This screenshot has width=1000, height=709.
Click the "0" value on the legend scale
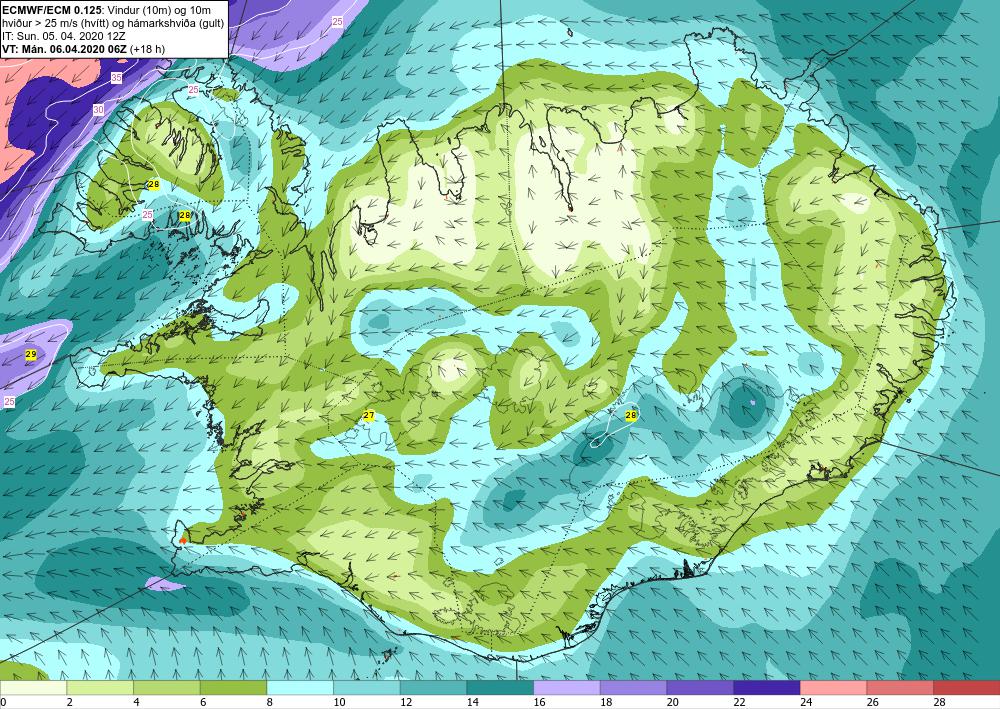tap(3, 702)
